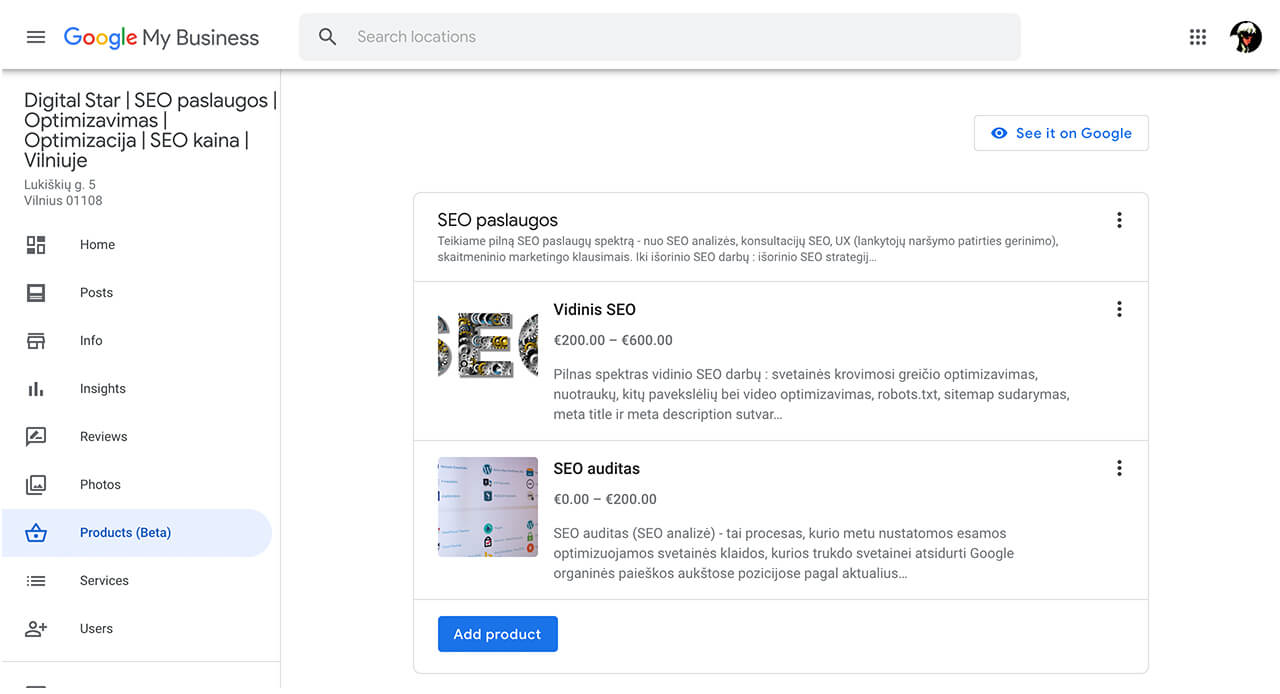Screen dimensions: 1280x694
Task: Click the Digital Star business name
Action: point(150,130)
